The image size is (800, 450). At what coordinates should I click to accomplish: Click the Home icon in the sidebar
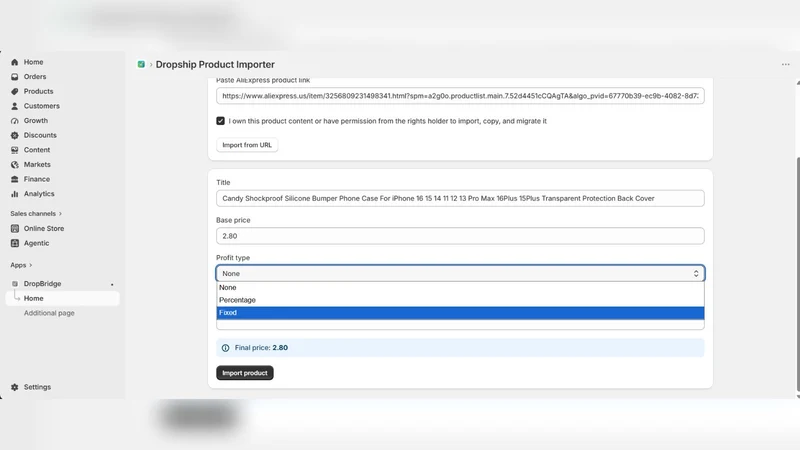15,62
